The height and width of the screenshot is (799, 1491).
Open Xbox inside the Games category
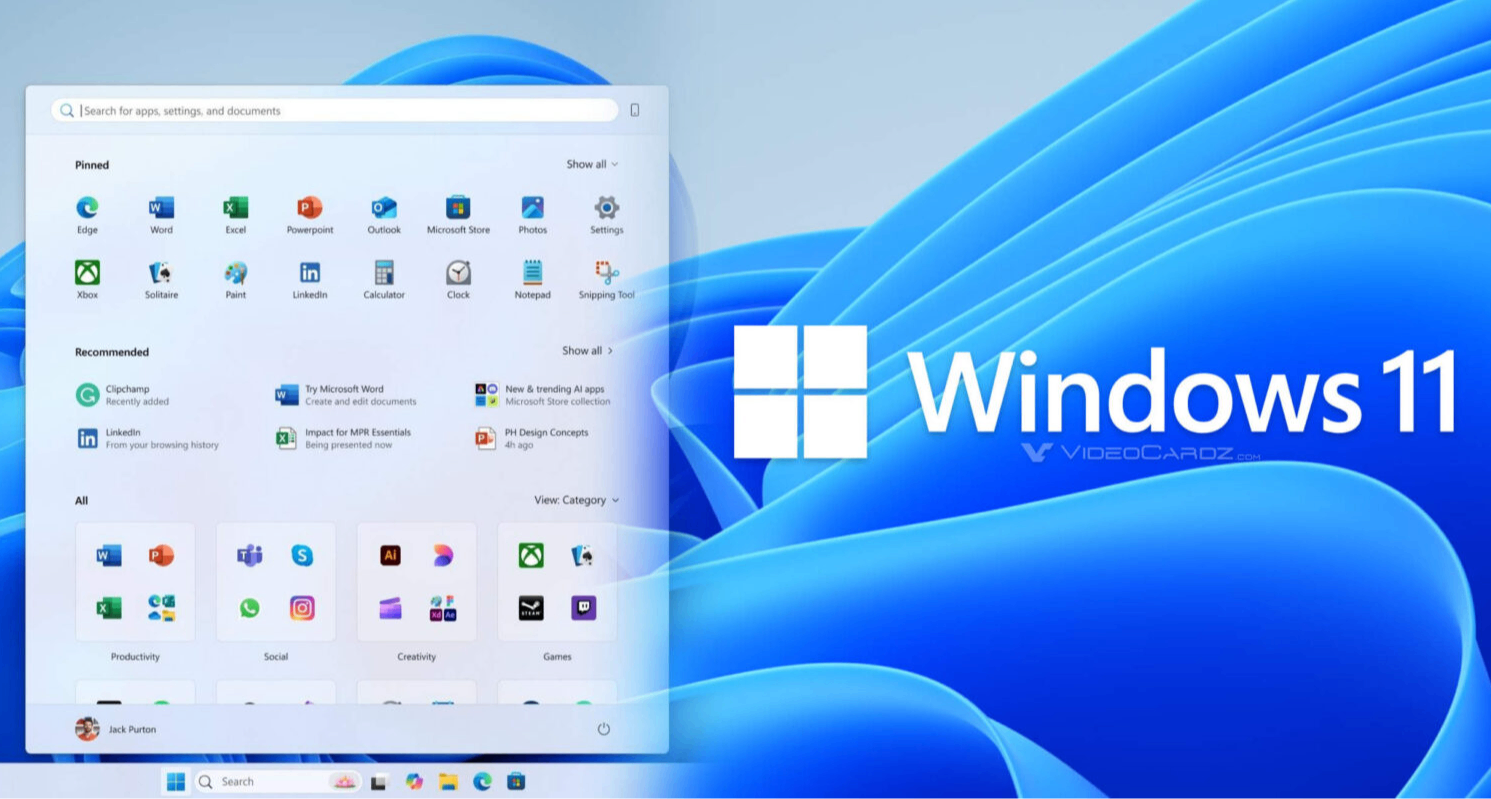click(x=531, y=556)
